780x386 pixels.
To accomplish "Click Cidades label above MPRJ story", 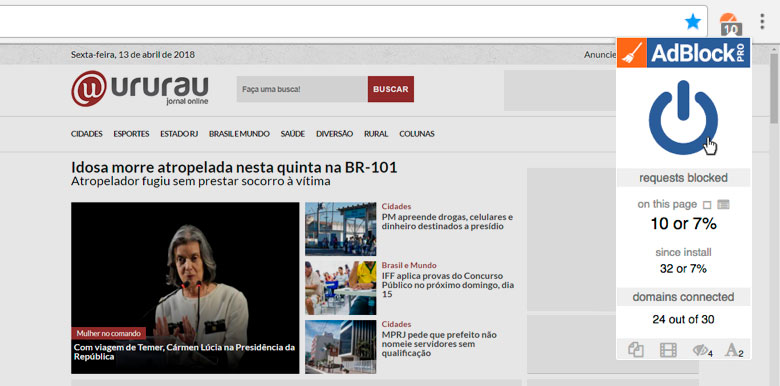I will click(396, 324).
